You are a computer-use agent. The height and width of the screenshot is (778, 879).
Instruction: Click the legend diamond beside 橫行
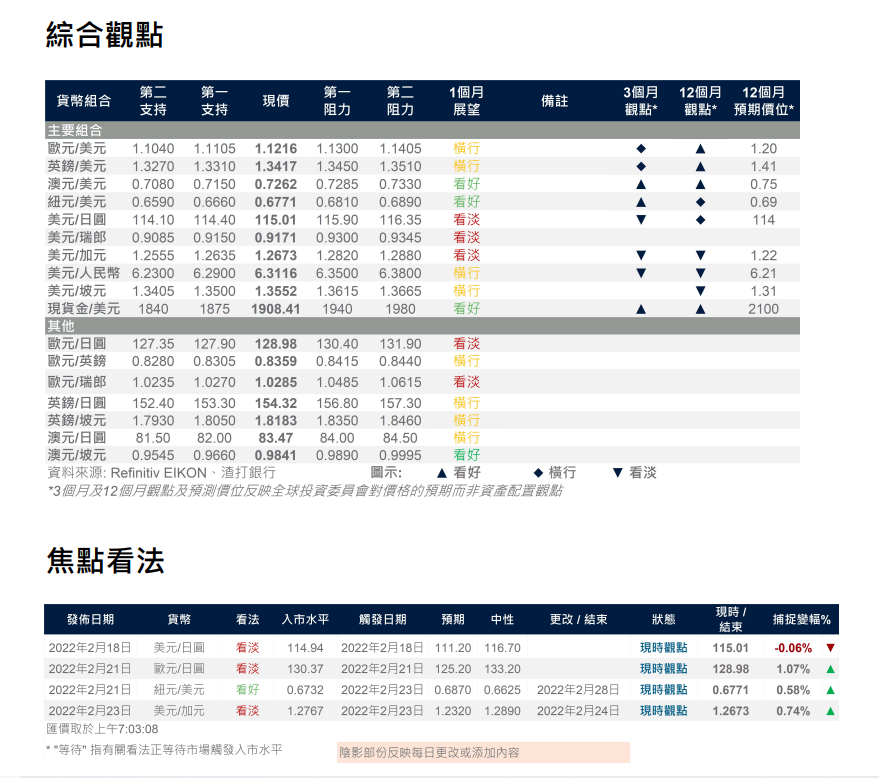pos(538,473)
